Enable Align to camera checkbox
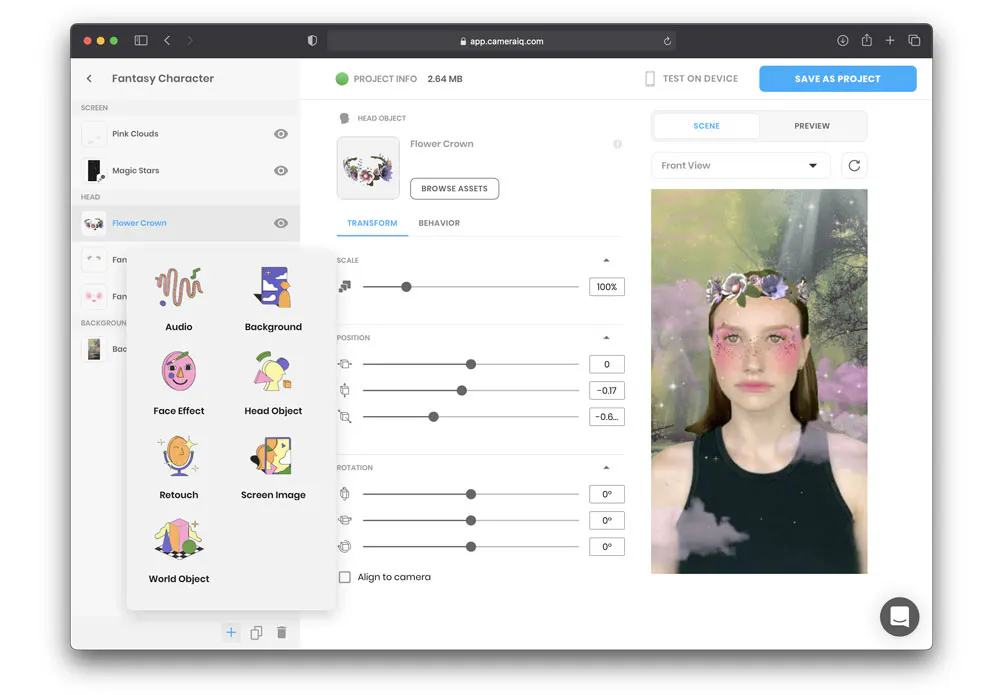The image size is (1003, 695). pos(345,577)
